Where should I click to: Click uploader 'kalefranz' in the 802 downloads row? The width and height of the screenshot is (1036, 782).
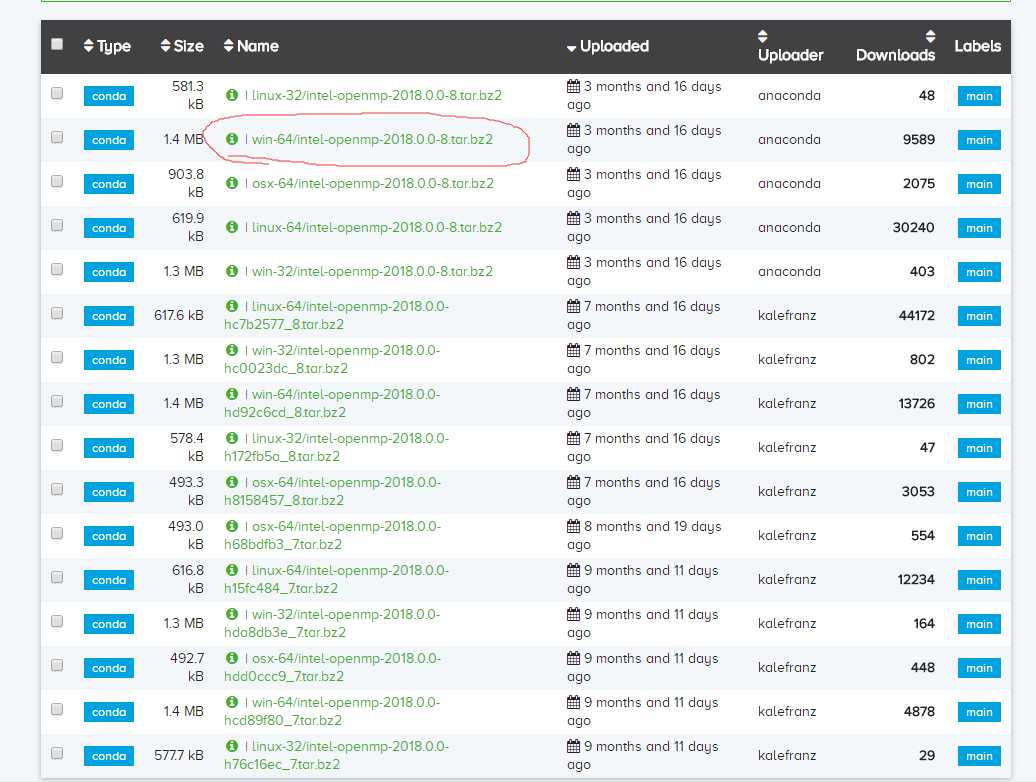787,359
